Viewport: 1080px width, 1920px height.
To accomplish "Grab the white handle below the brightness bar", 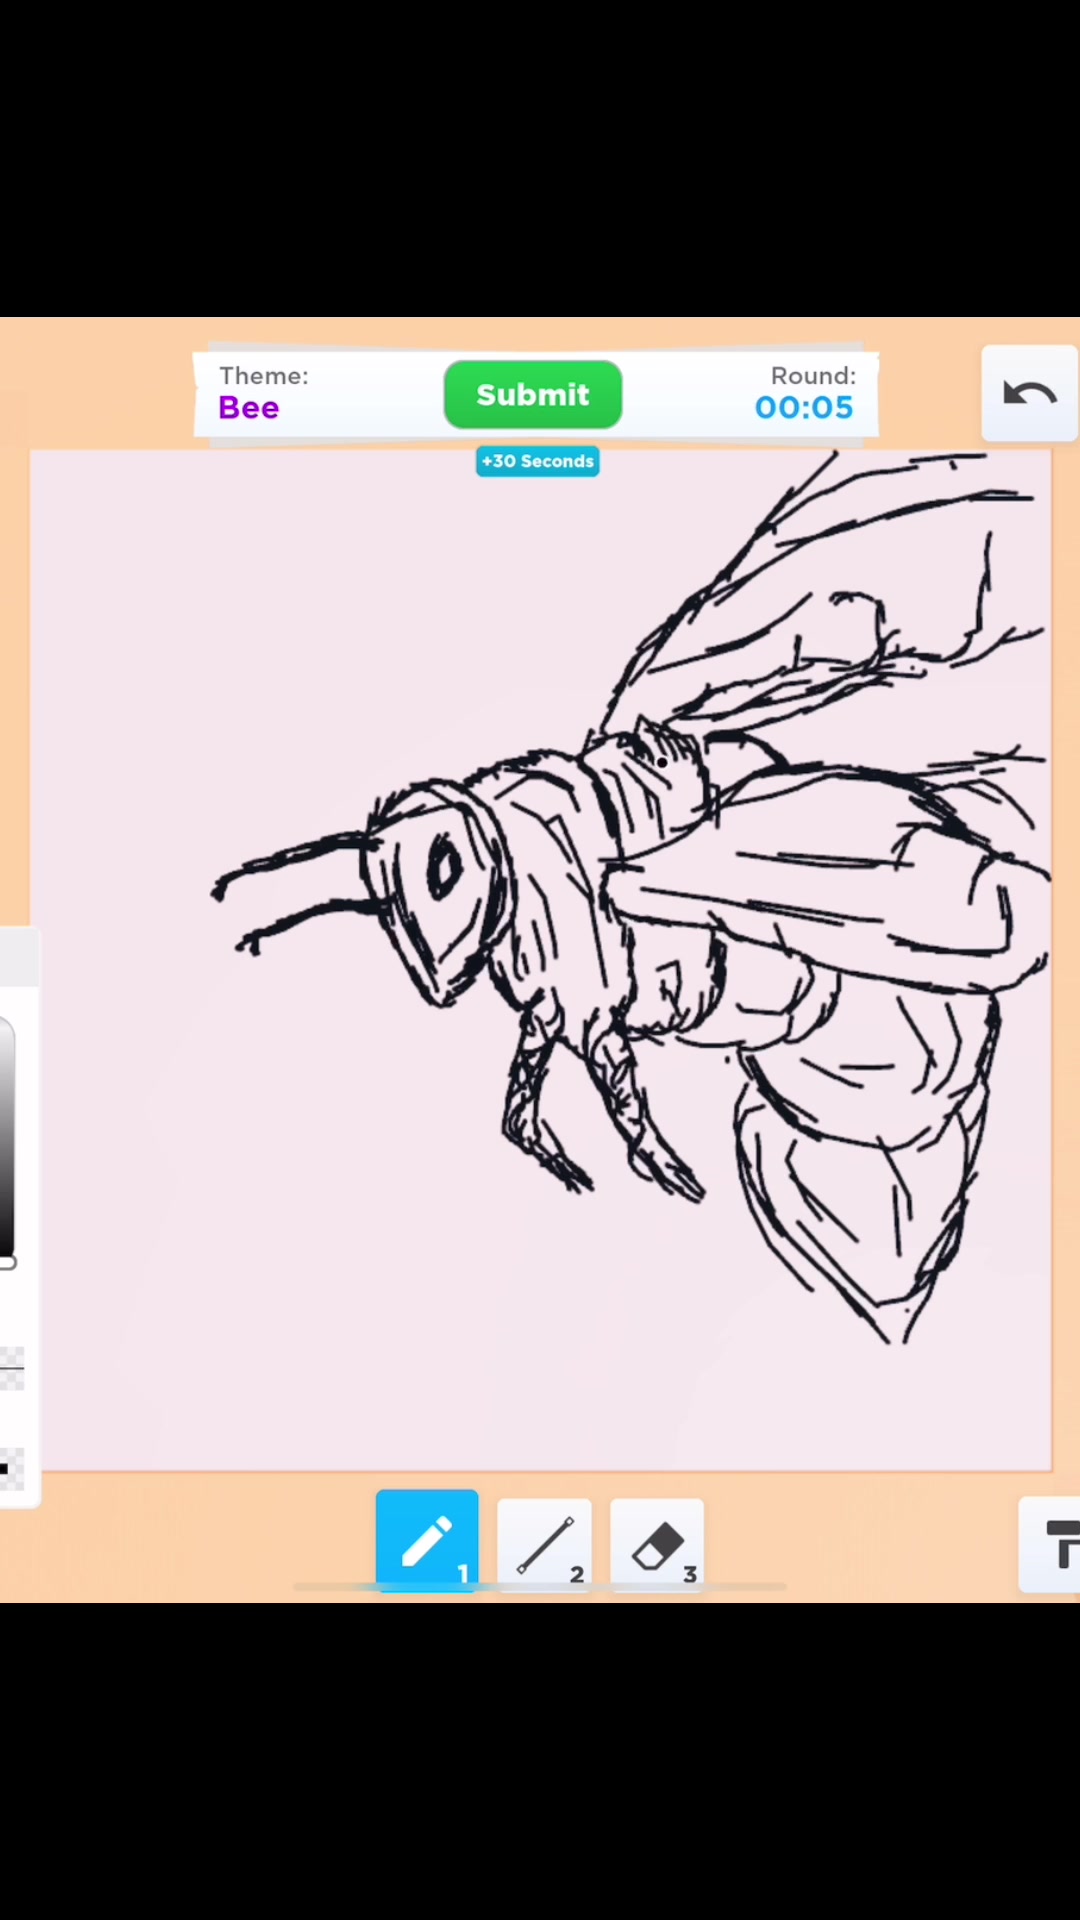I will [x=8, y=1263].
